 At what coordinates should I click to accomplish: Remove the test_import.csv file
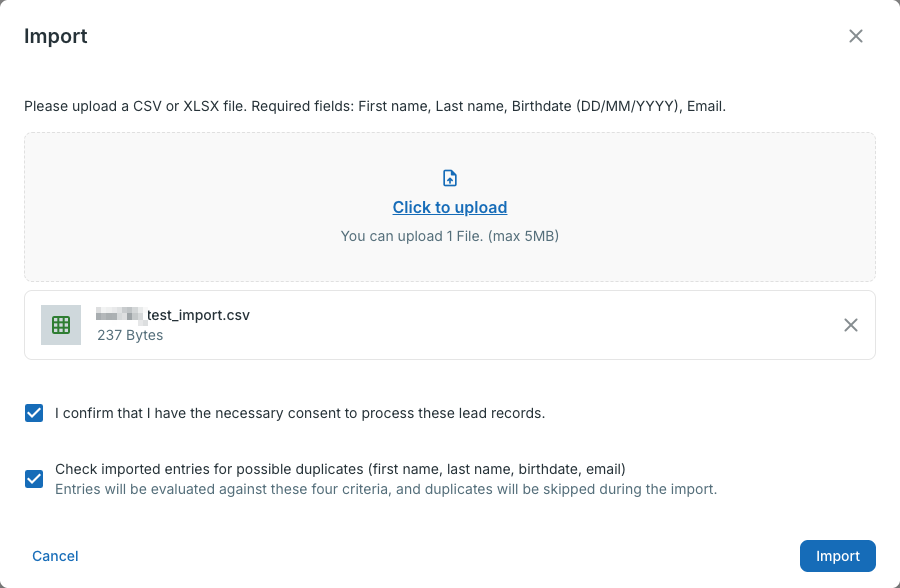point(851,325)
